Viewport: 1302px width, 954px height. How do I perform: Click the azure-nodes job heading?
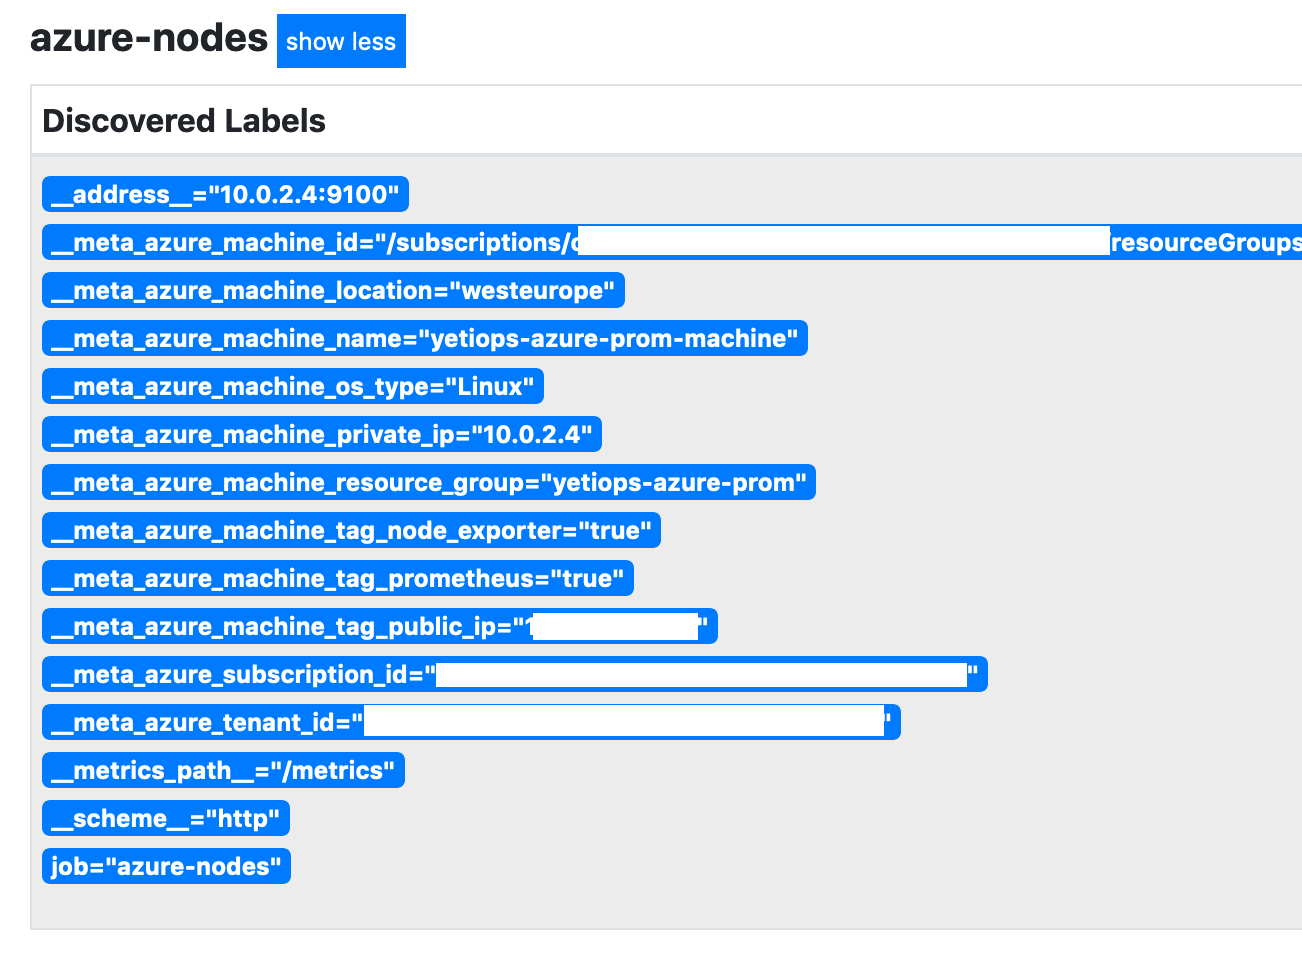pyautogui.click(x=148, y=37)
